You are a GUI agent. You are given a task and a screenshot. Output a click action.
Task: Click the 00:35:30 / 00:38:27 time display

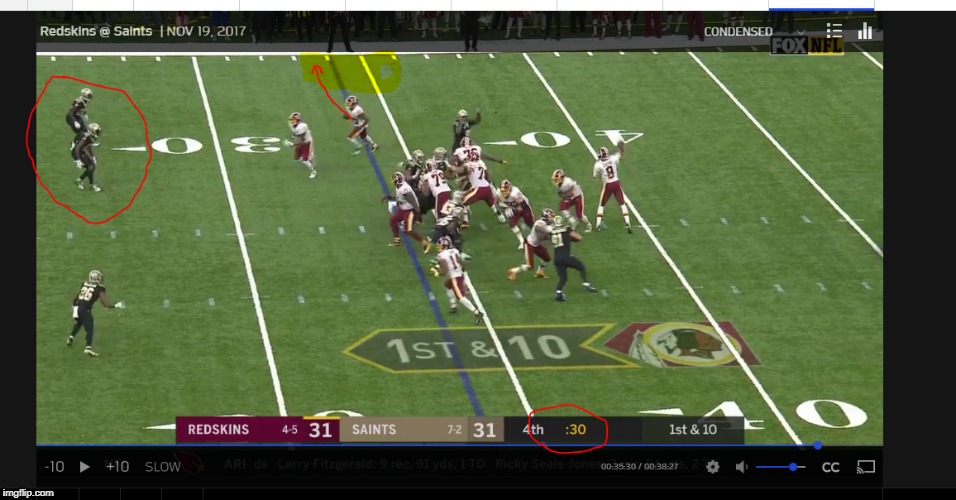tap(639, 466)
